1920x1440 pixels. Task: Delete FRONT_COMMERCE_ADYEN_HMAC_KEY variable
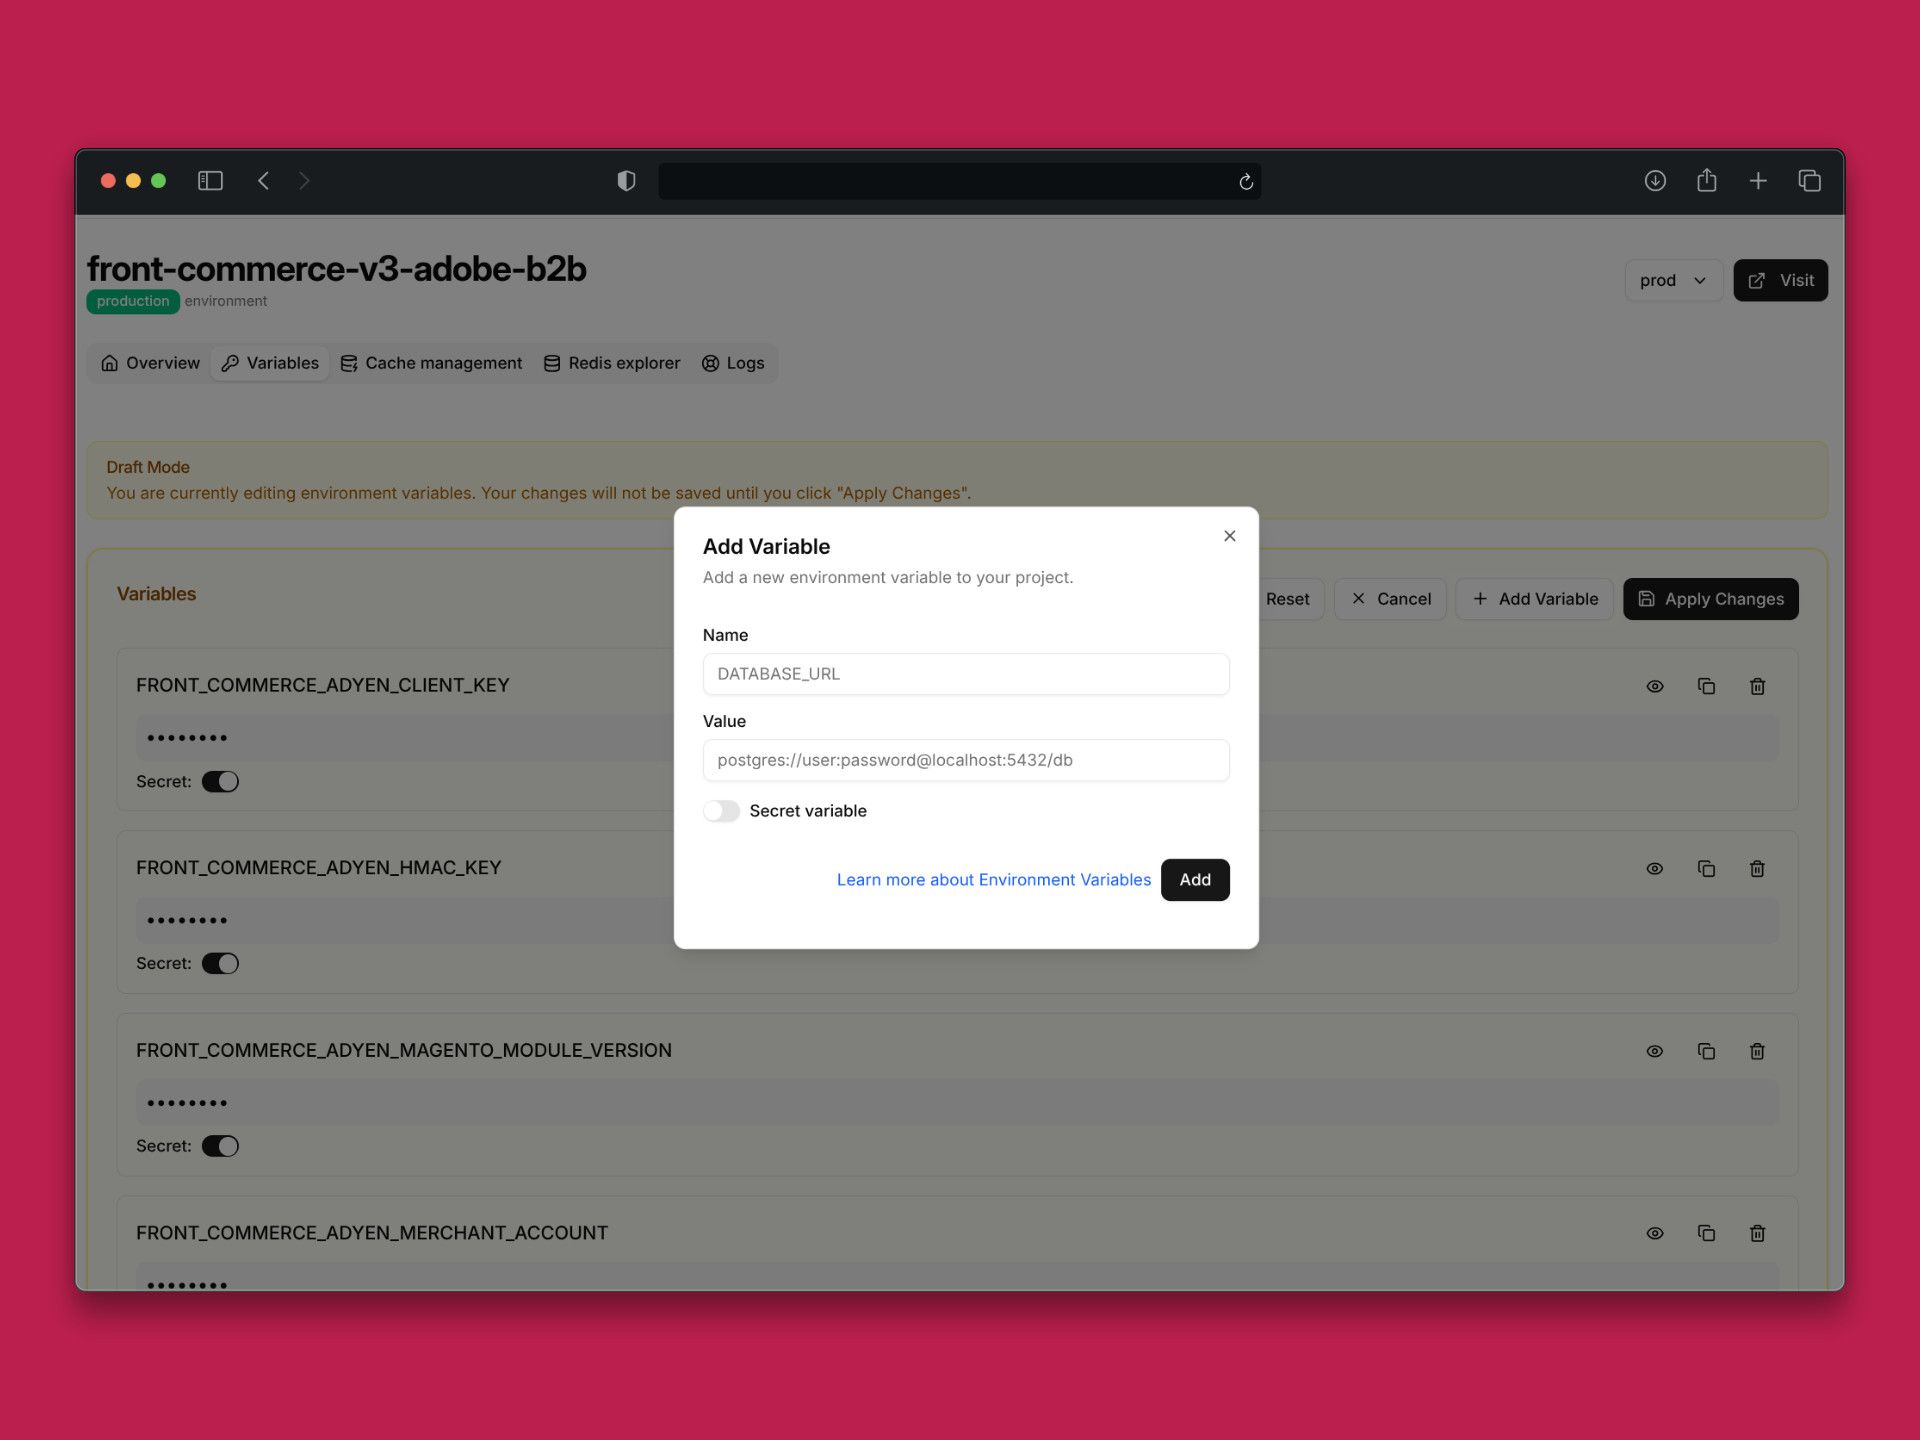[x=1757, y=869]
